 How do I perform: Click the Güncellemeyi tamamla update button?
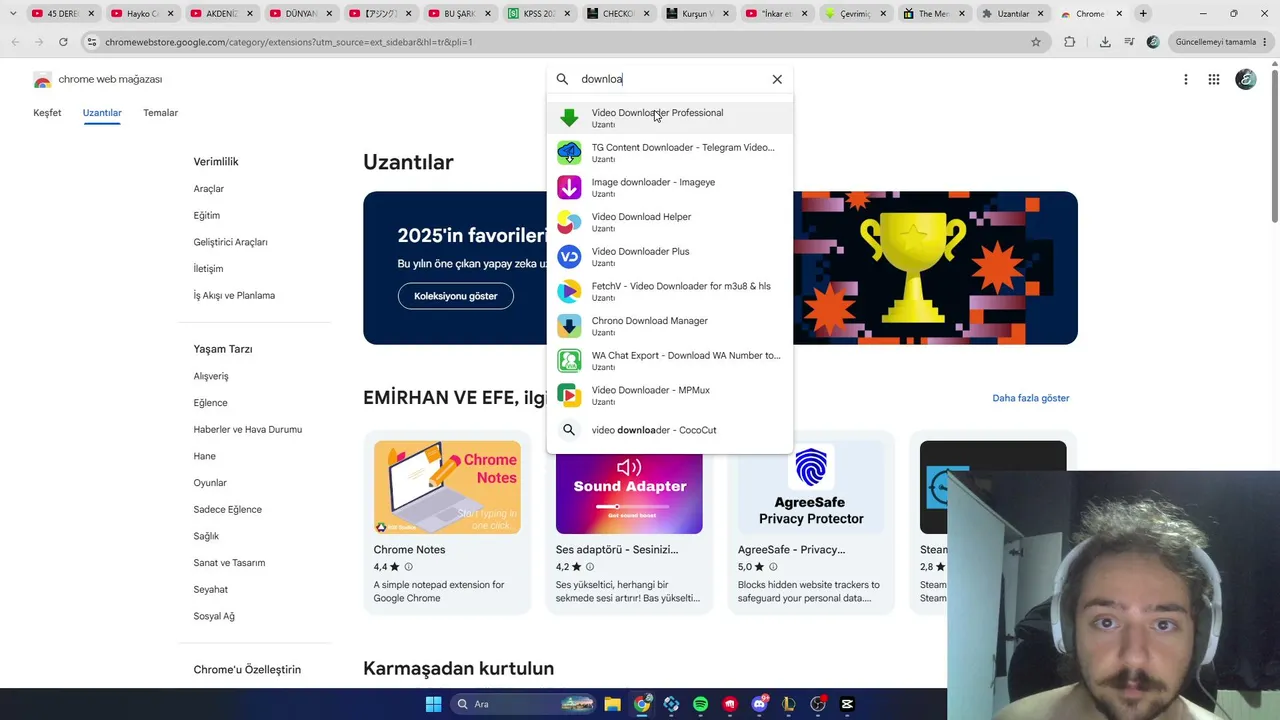(1215, 42)
